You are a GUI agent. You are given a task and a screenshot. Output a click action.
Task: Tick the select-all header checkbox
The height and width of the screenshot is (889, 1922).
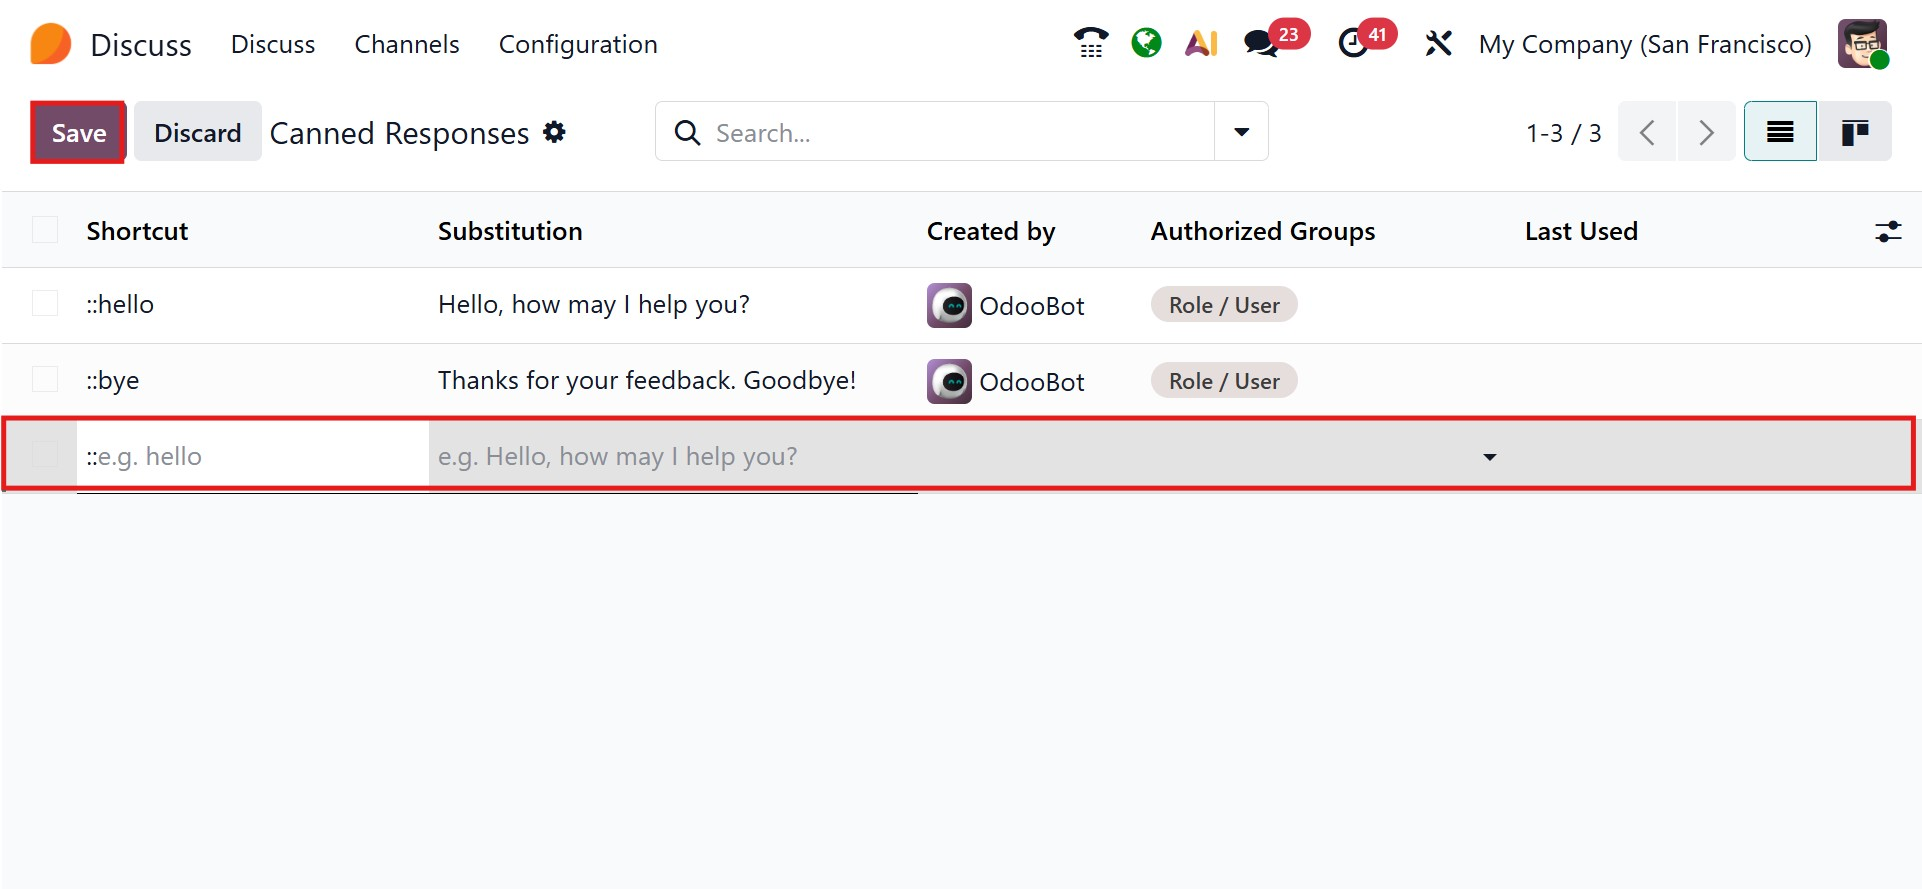point(45,231)
